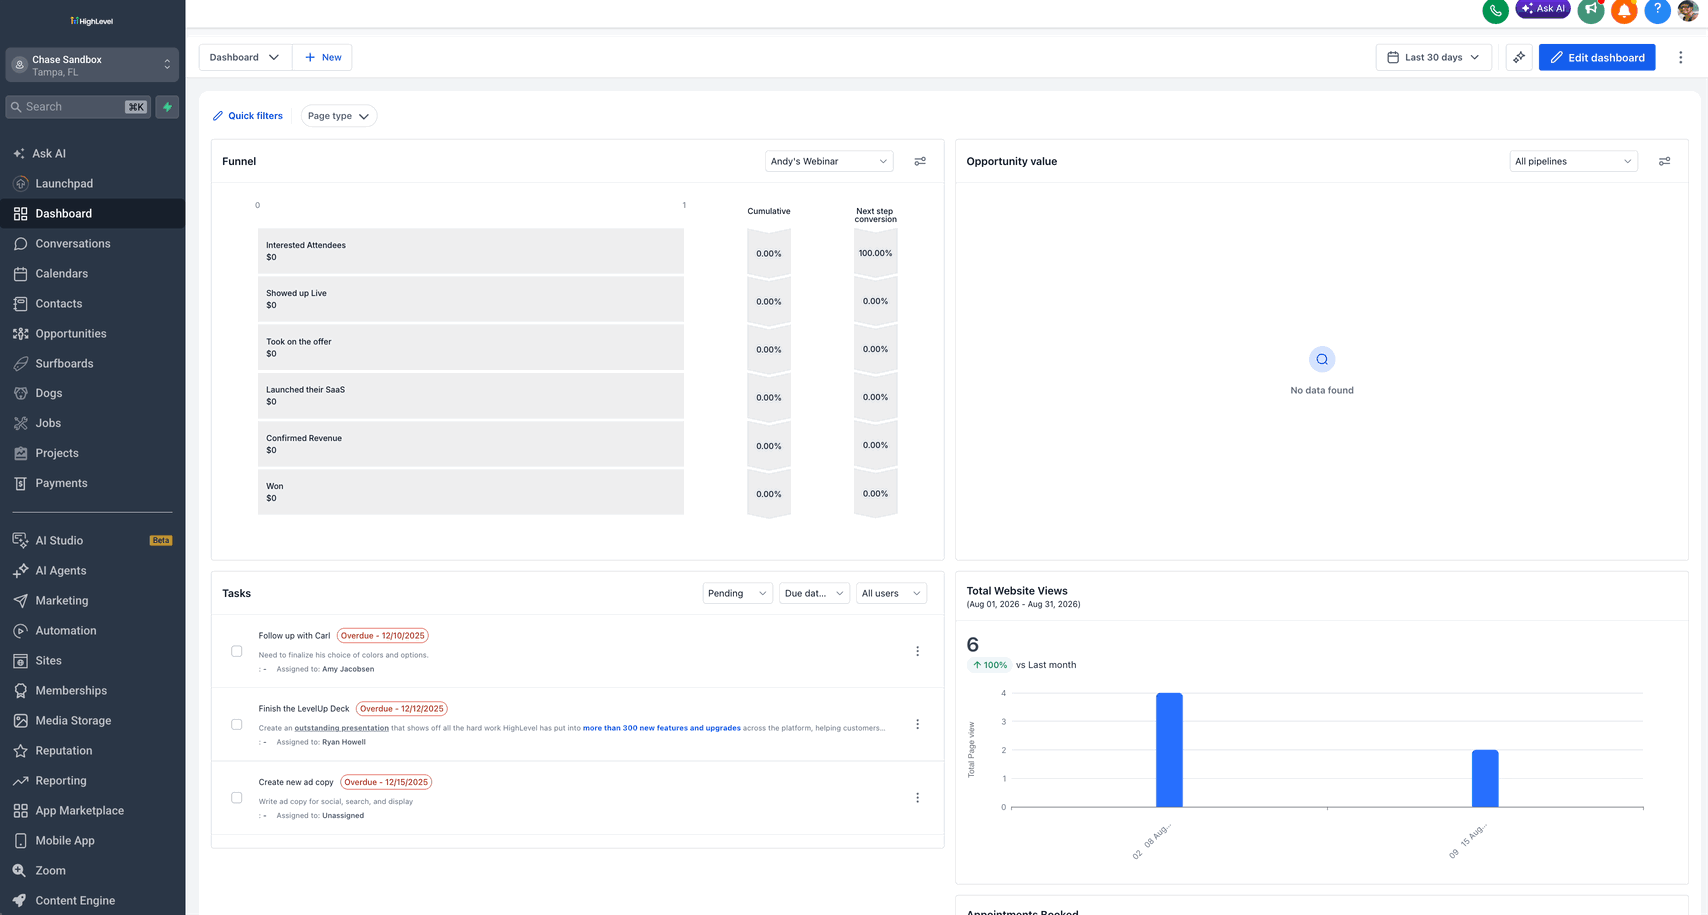The width and height of the screenshot is (1708, 915).
Task: Open options menu for Finish the LevelUp Deck
Action: pyautogui.click(x=917, y=724)
